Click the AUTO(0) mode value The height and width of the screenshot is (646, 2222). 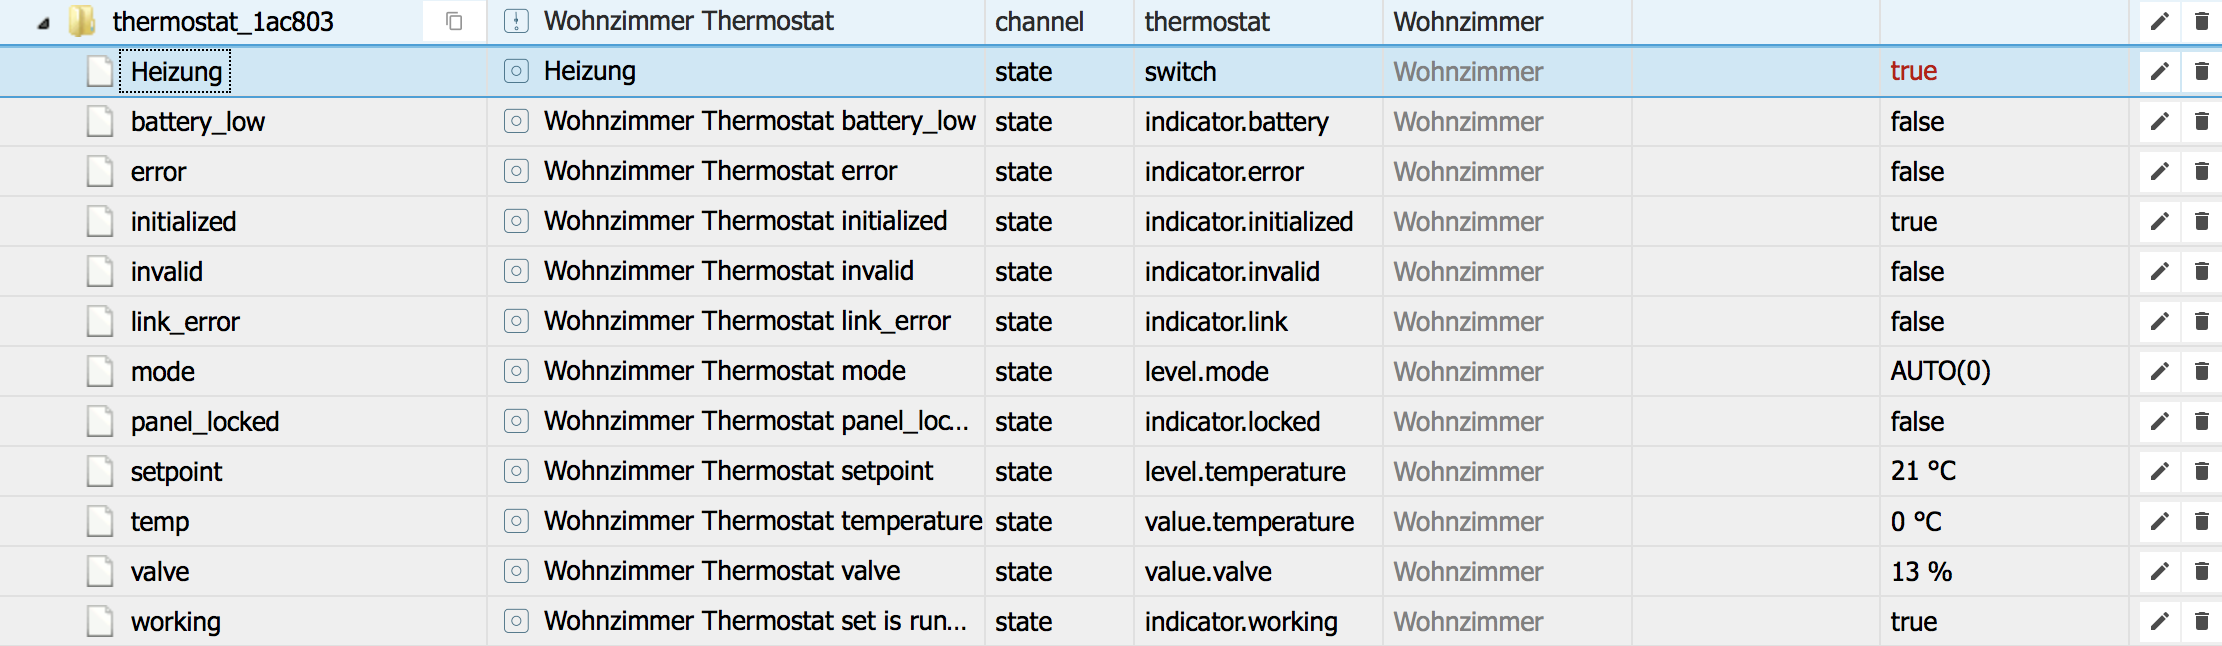1939,371
